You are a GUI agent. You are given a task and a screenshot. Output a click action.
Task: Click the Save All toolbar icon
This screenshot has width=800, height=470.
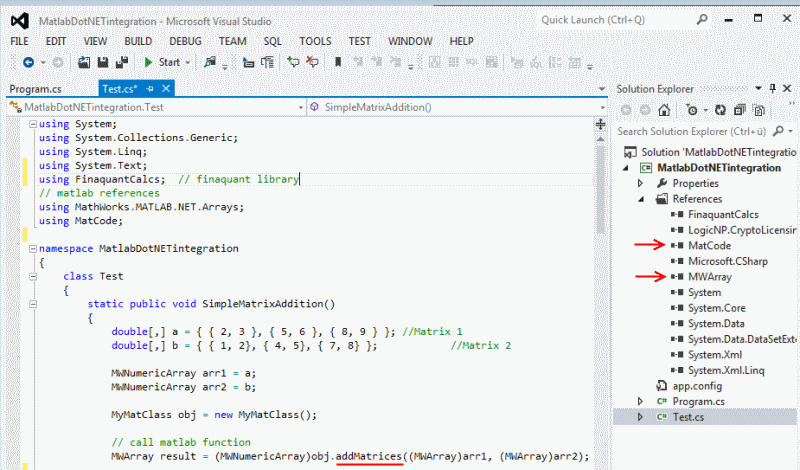tap(121, 62)
